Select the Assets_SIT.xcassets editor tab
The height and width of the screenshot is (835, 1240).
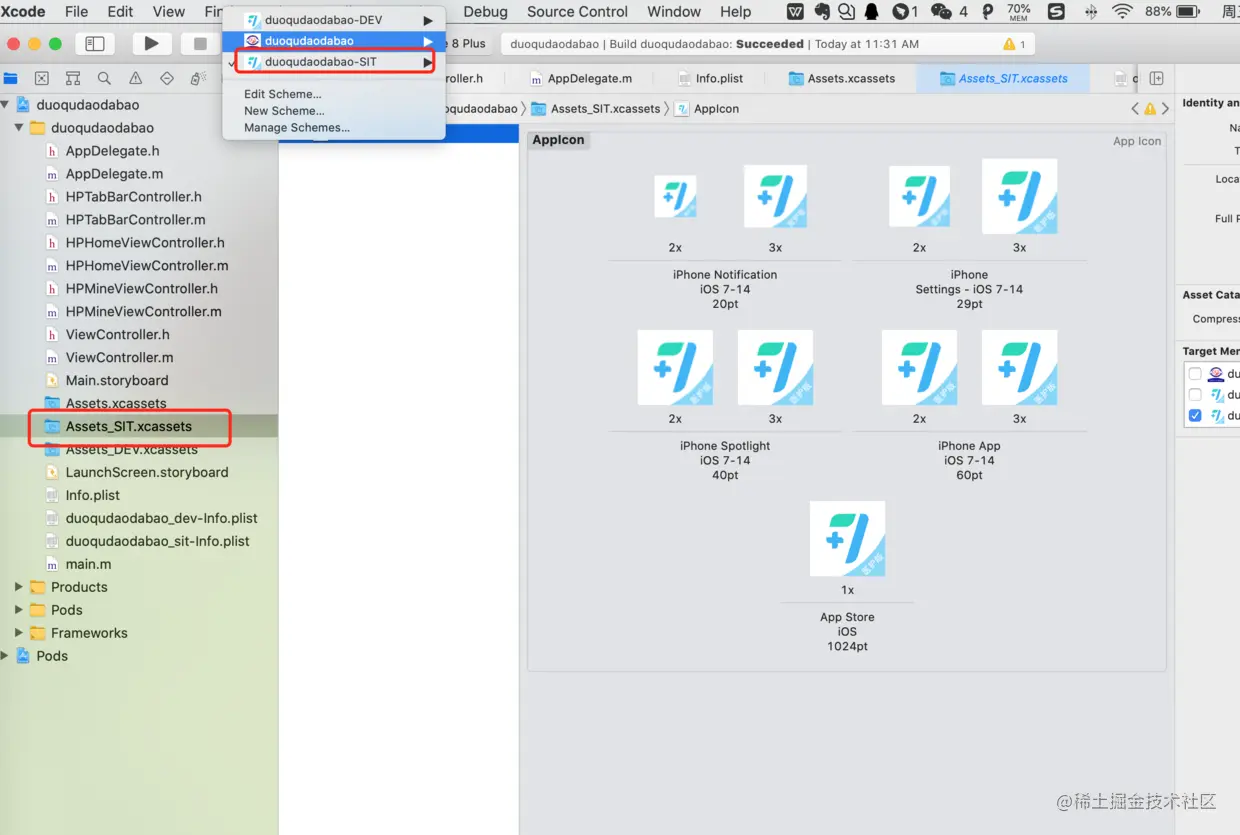pos(1004,78)
